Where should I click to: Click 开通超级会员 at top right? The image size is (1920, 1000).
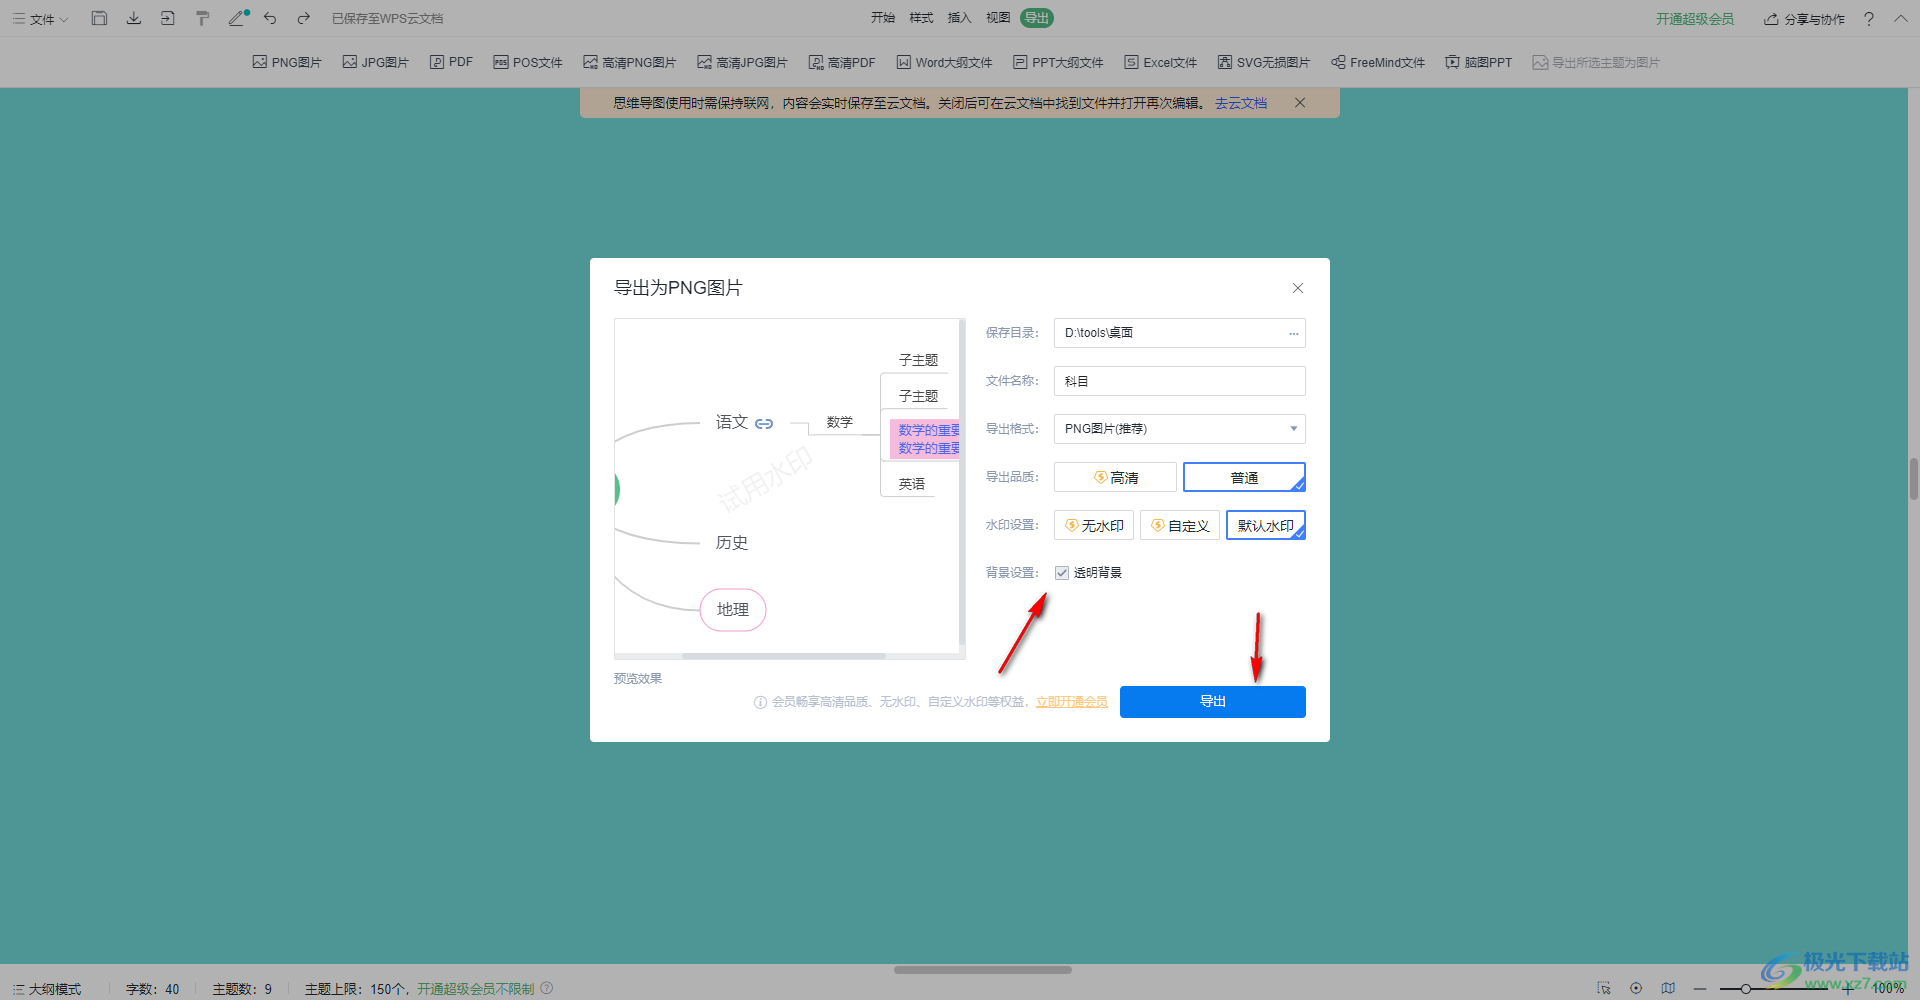(x=1695, y=19)
